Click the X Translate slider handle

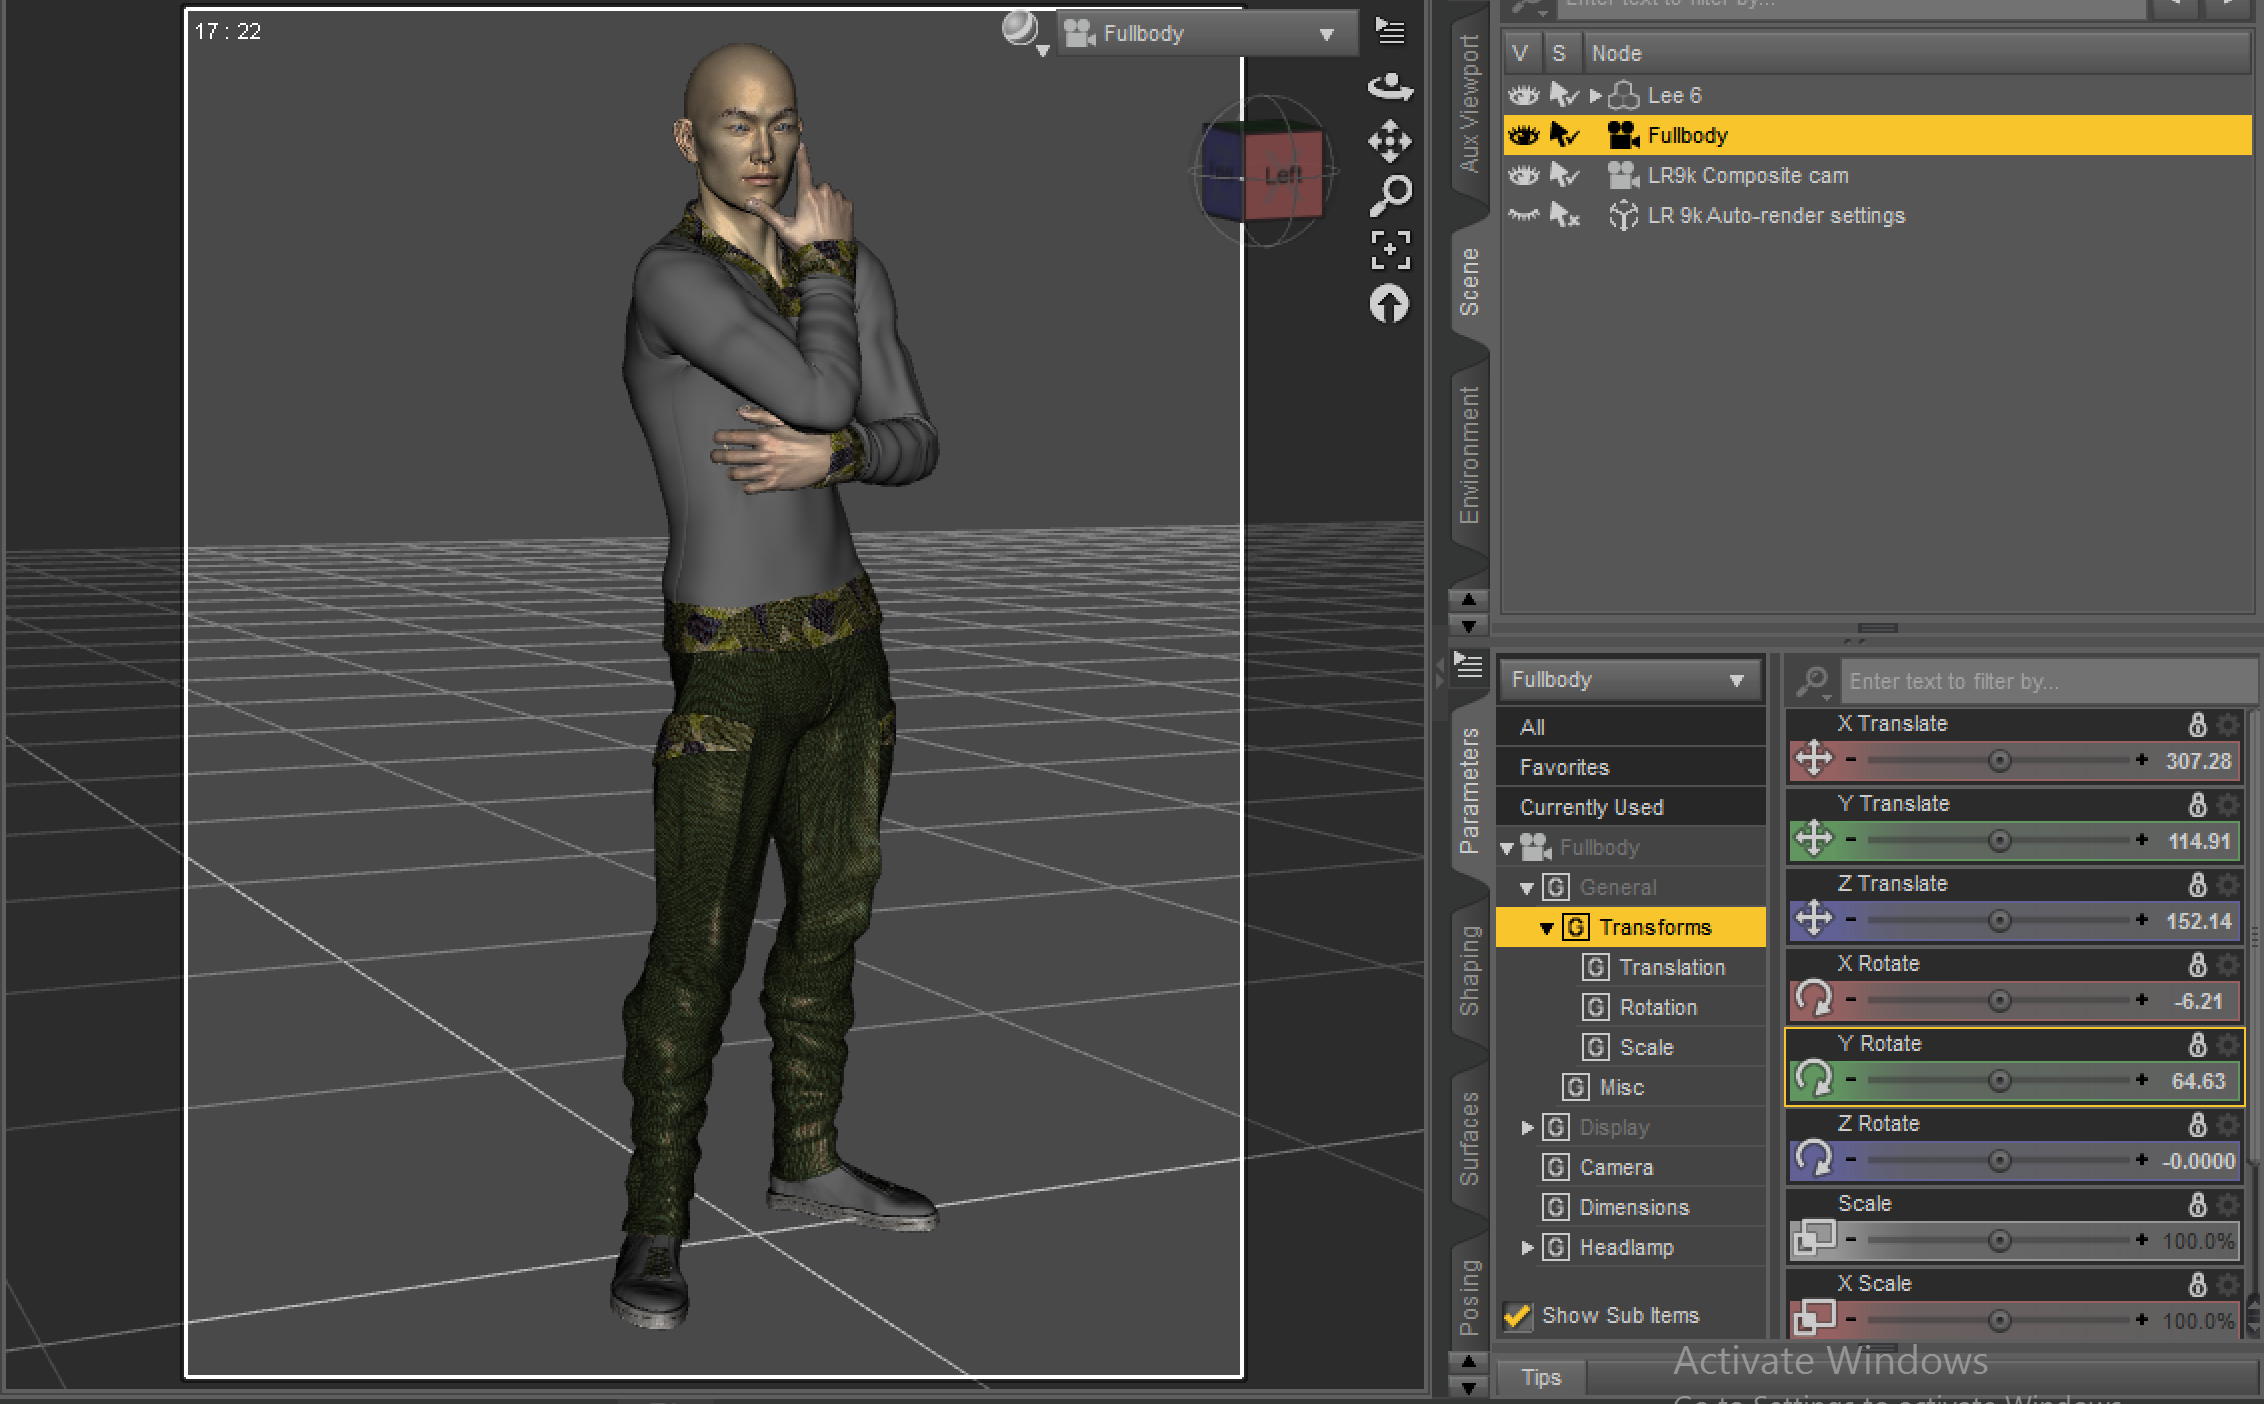(x=1999, y=761)
